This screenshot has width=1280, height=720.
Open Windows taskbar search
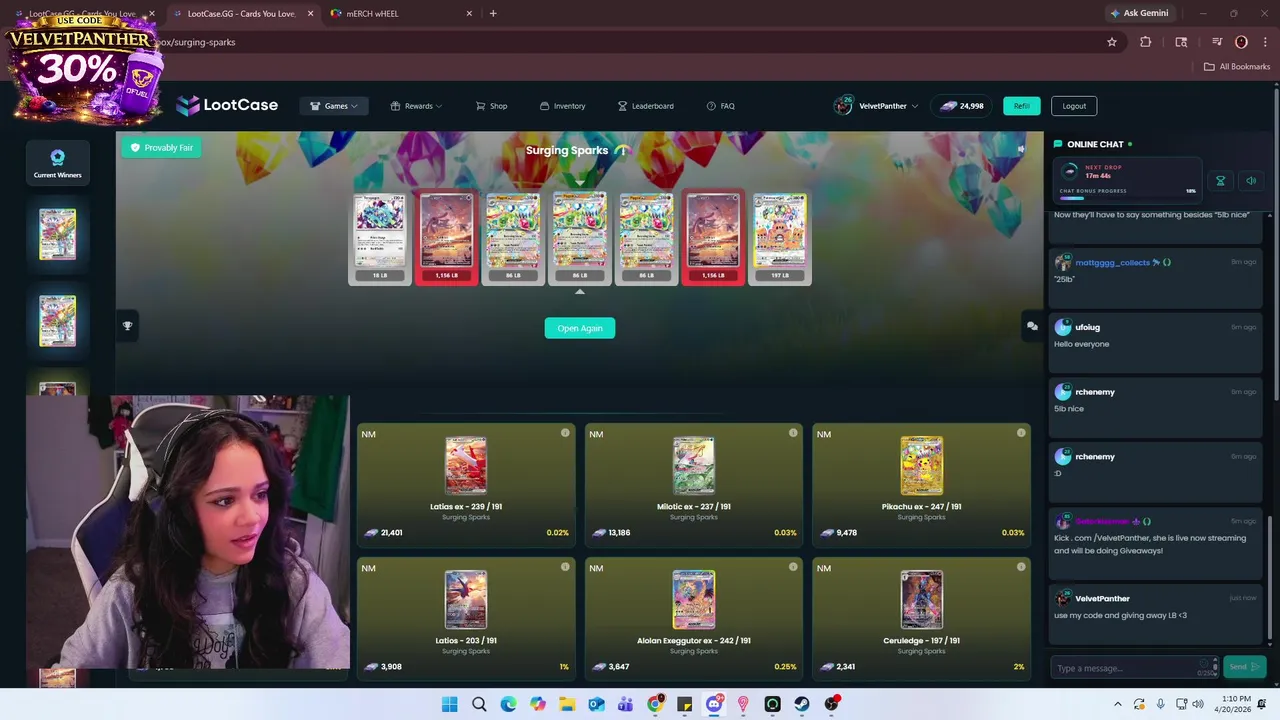[x=479, y=704]
